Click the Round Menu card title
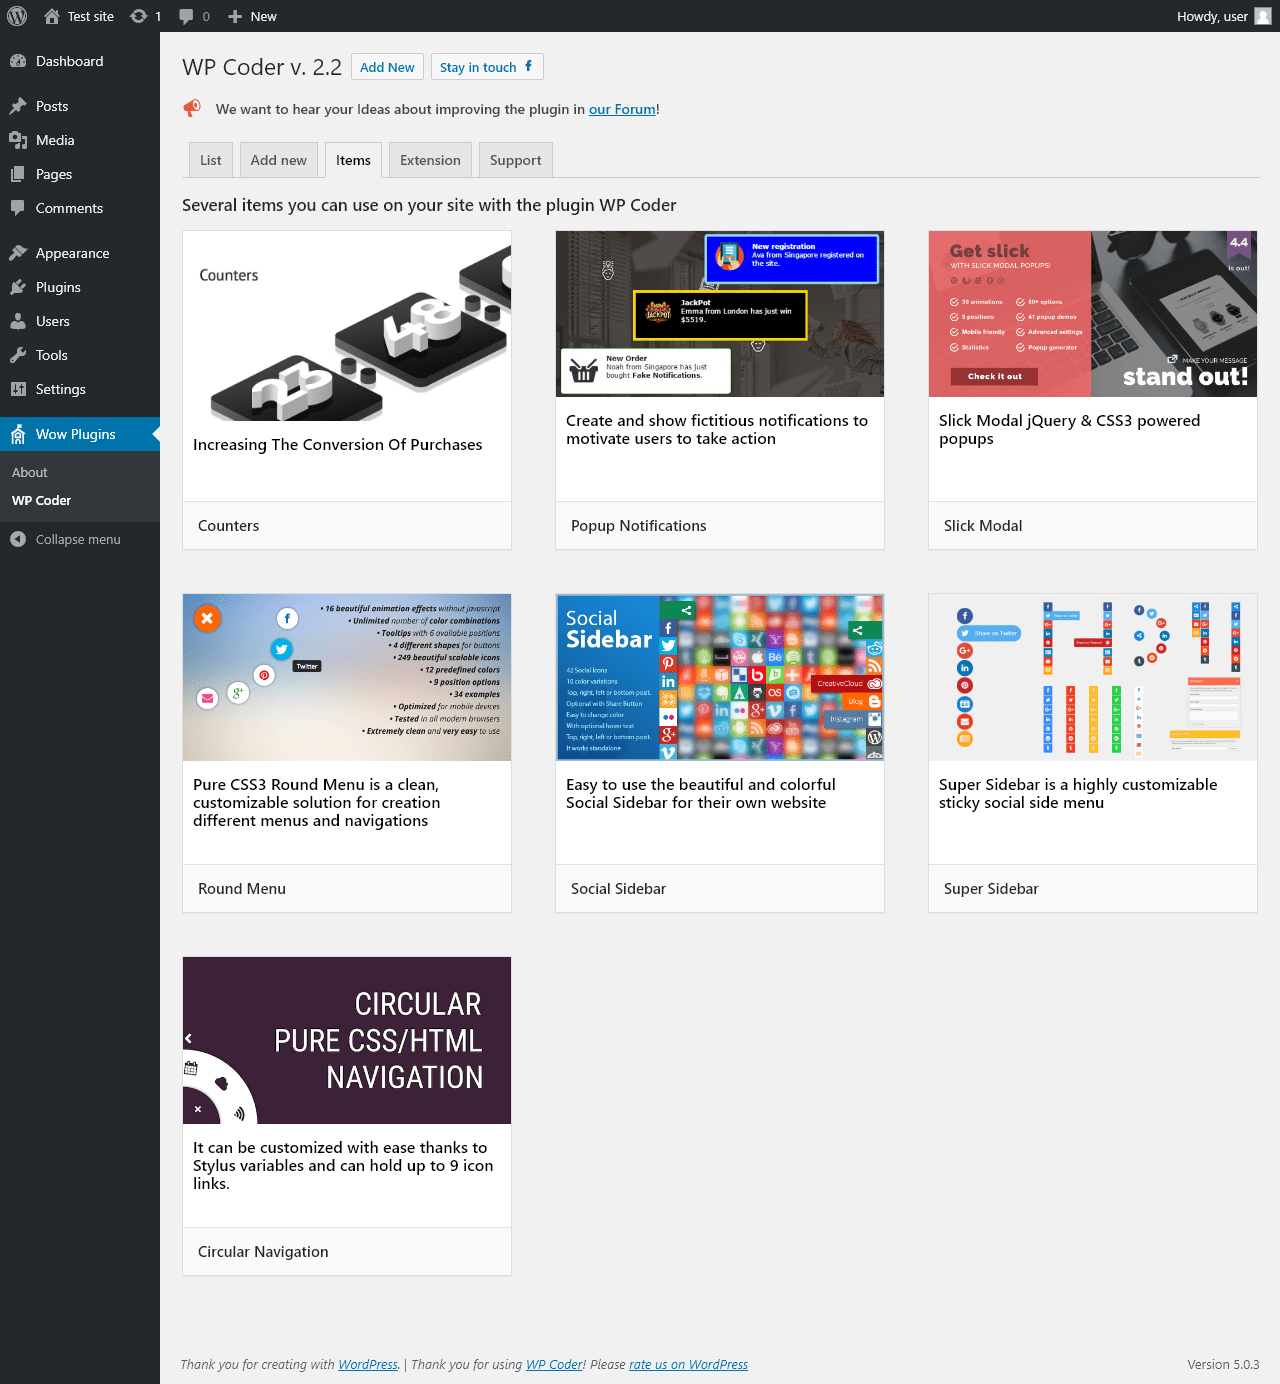 242,889
